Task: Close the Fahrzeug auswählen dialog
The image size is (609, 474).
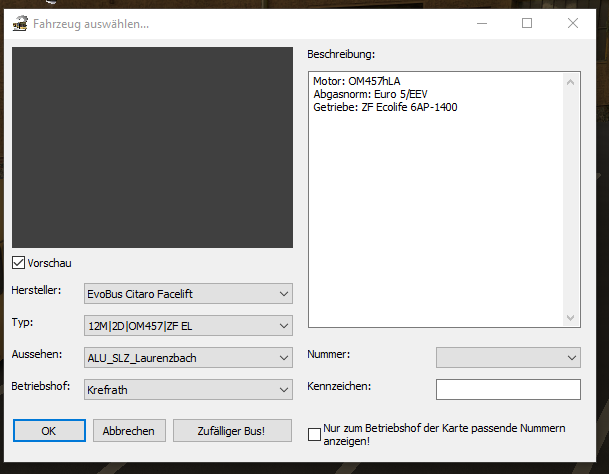Action: click(574, 22)
